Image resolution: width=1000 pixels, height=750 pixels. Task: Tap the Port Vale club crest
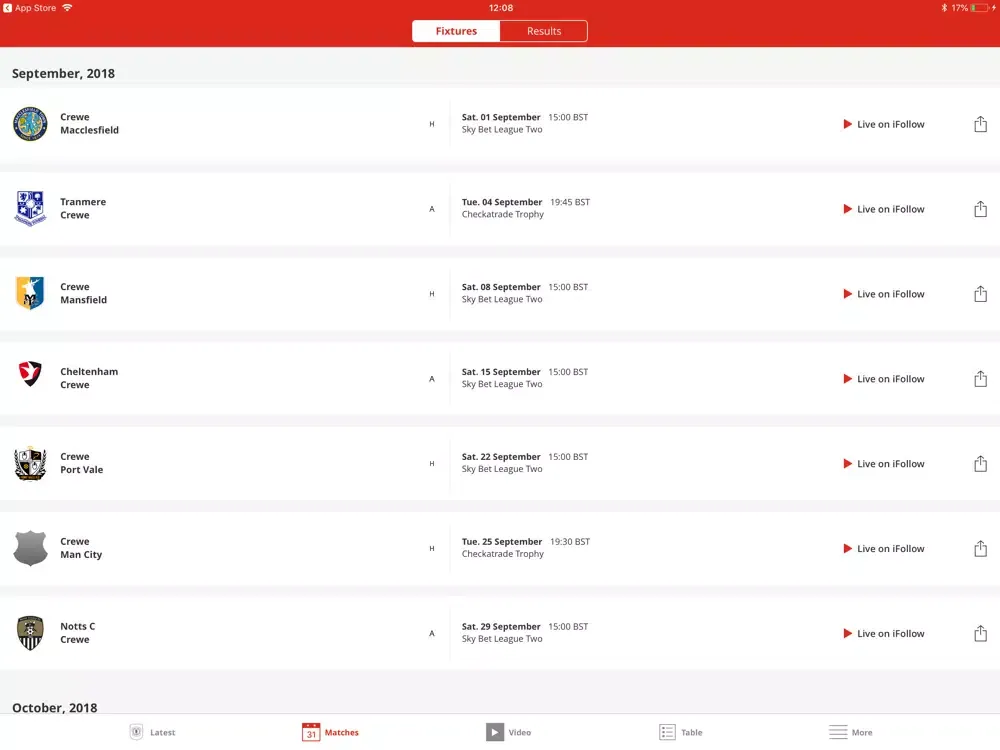pyautogui.click(x=30, y=463)
